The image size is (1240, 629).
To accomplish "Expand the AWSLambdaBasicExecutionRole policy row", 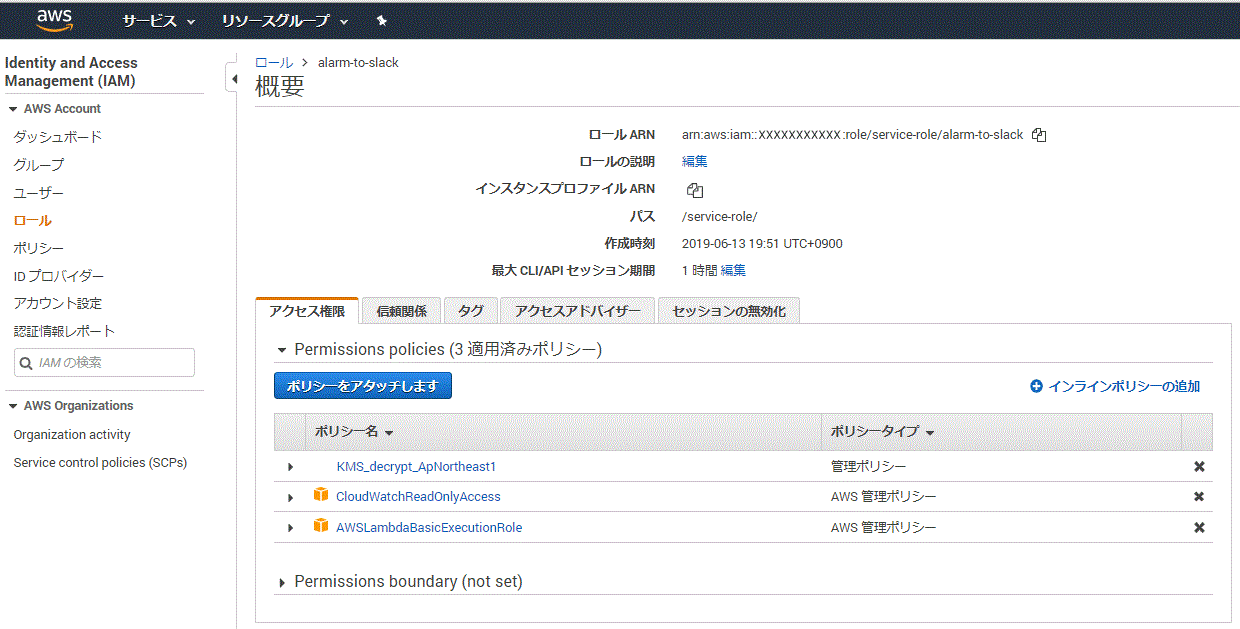I will (x=291, y=528).
